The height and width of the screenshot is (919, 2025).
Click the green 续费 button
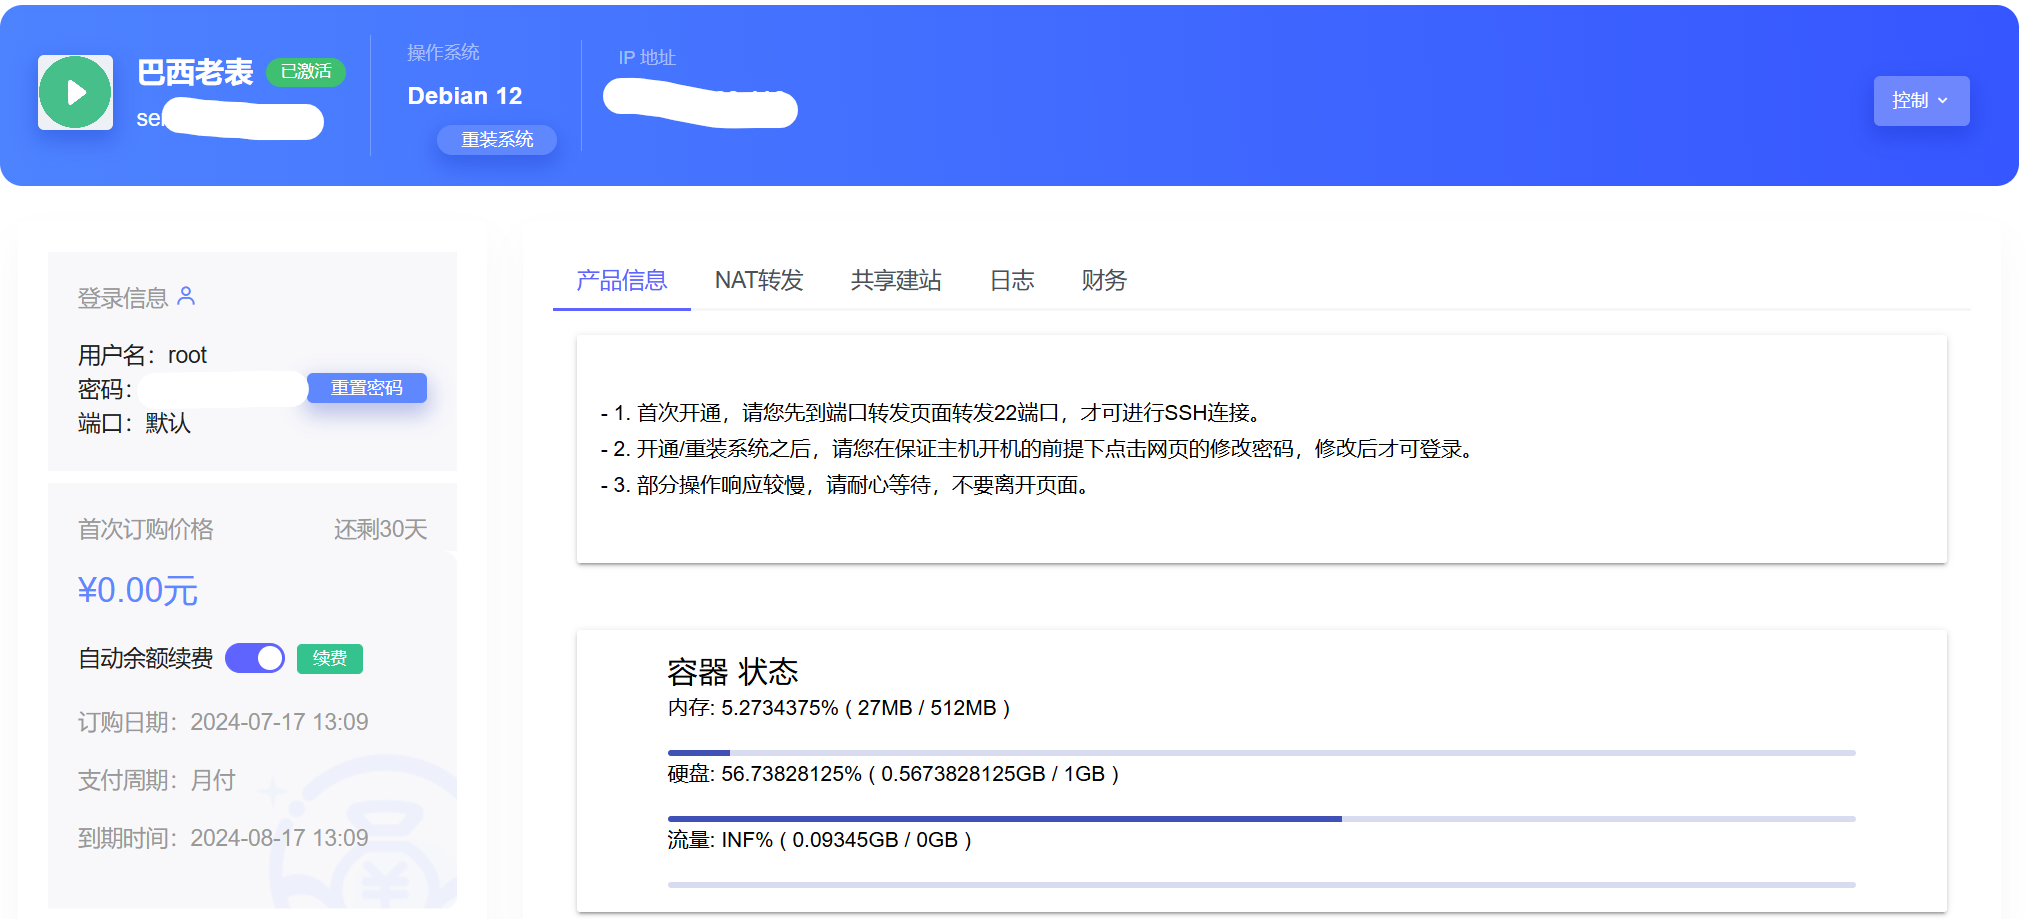(x=330, y=658)
